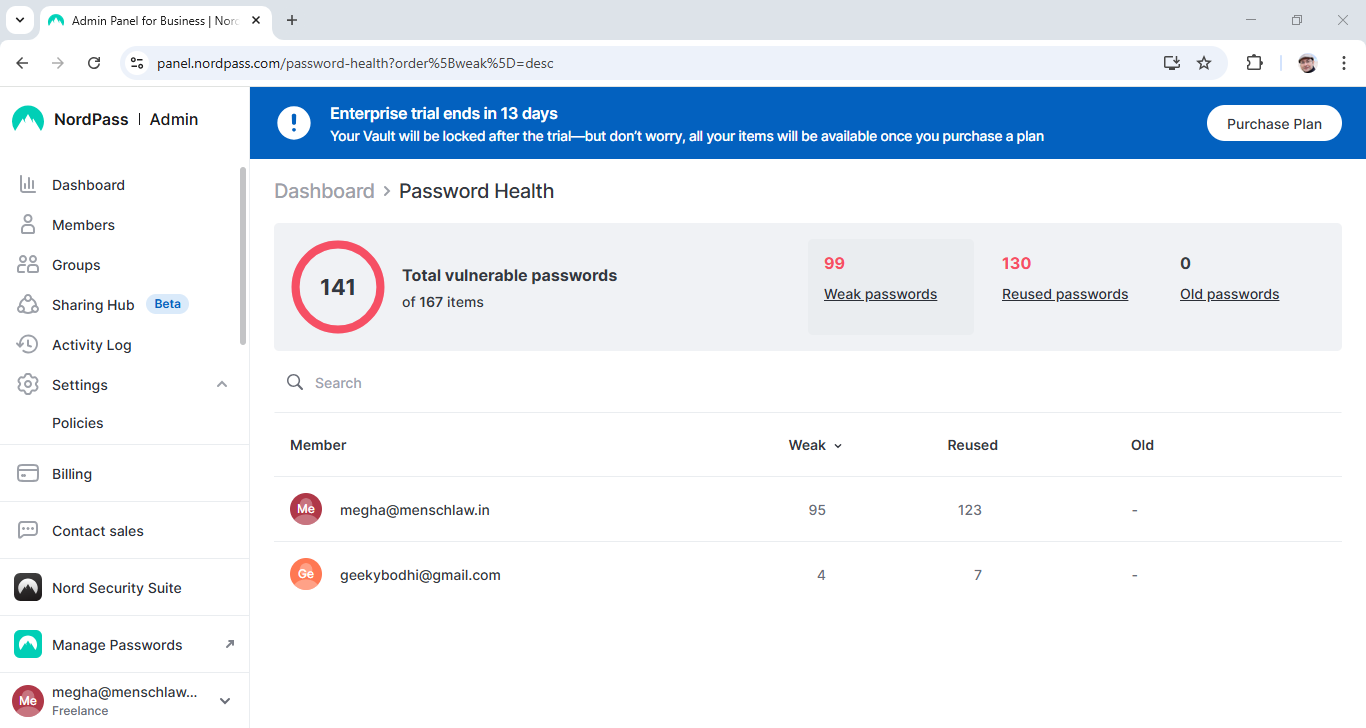Open the megha@menschlaw account at sidebar bottom
1366x728 pixels.
click(124, 701)
